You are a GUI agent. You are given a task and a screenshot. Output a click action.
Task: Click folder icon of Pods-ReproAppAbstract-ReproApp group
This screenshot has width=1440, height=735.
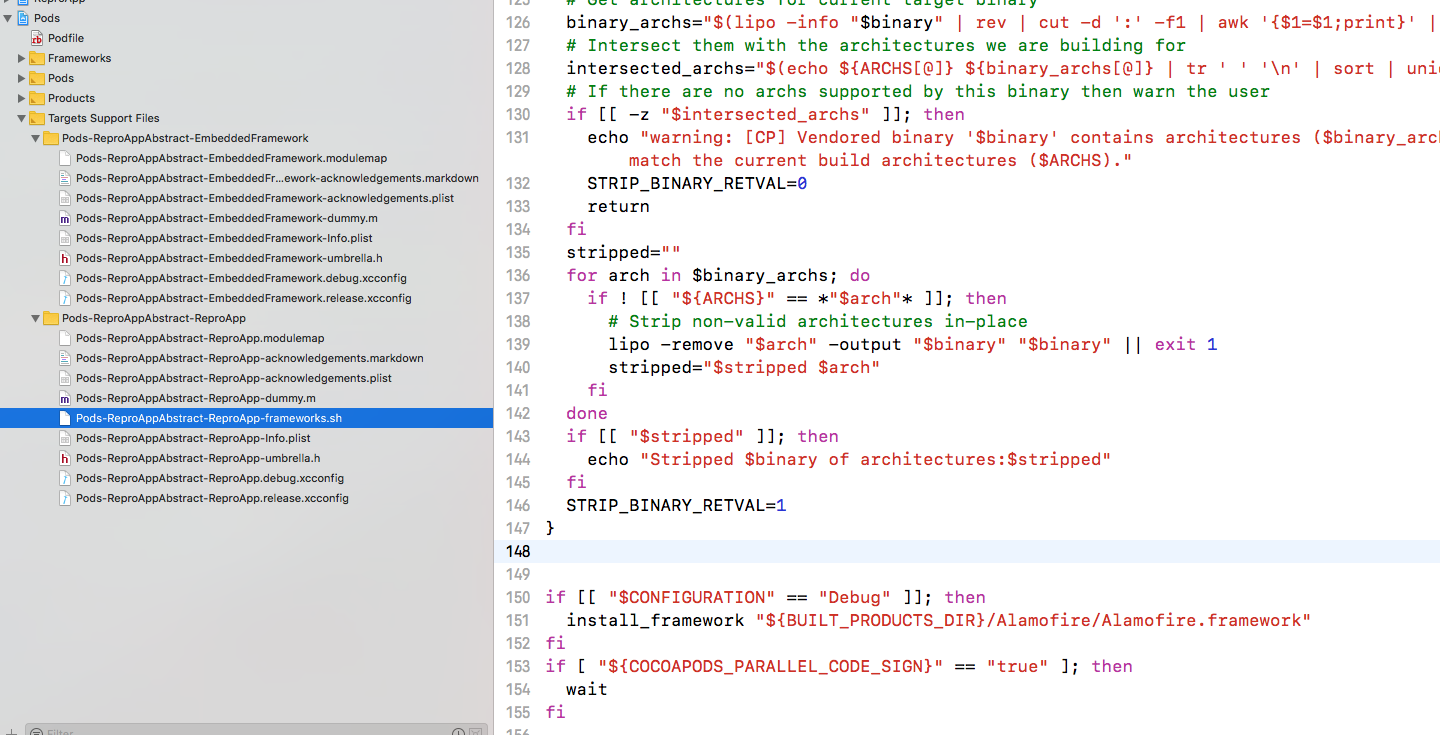point(51,318)
